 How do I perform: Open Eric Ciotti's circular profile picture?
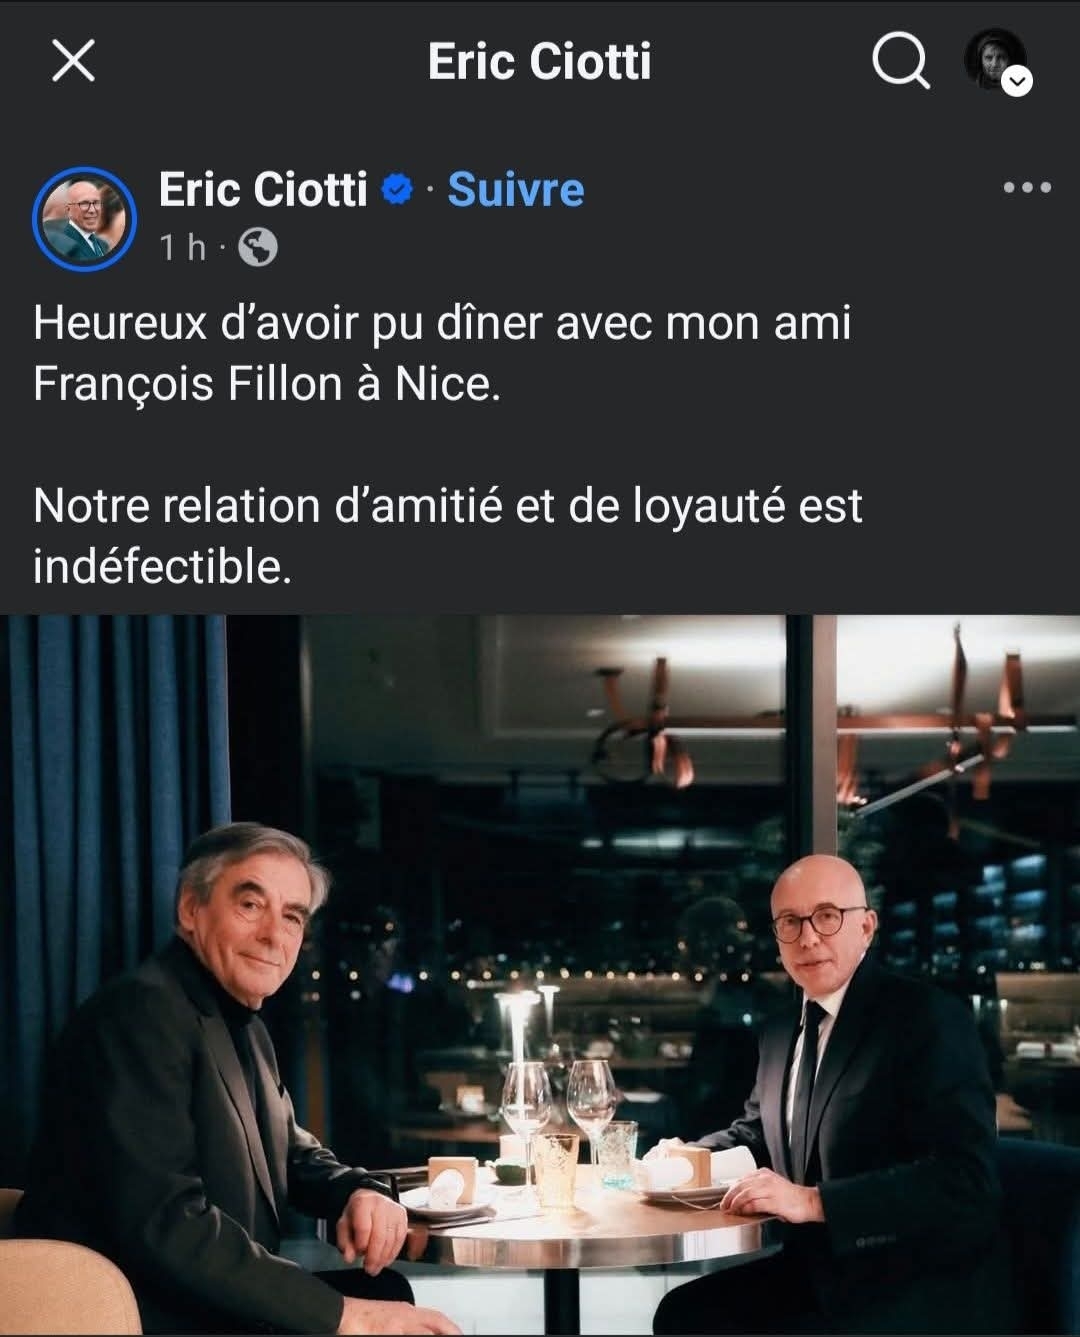click(84, 218)
